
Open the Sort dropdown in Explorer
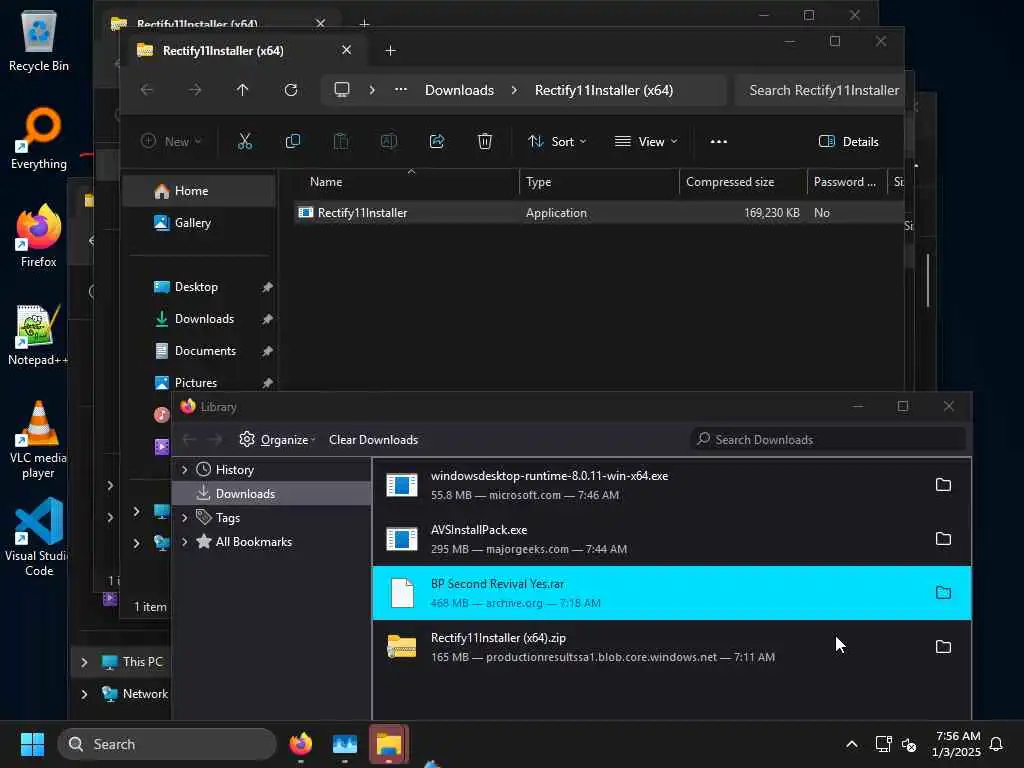[x=557, y=141]
